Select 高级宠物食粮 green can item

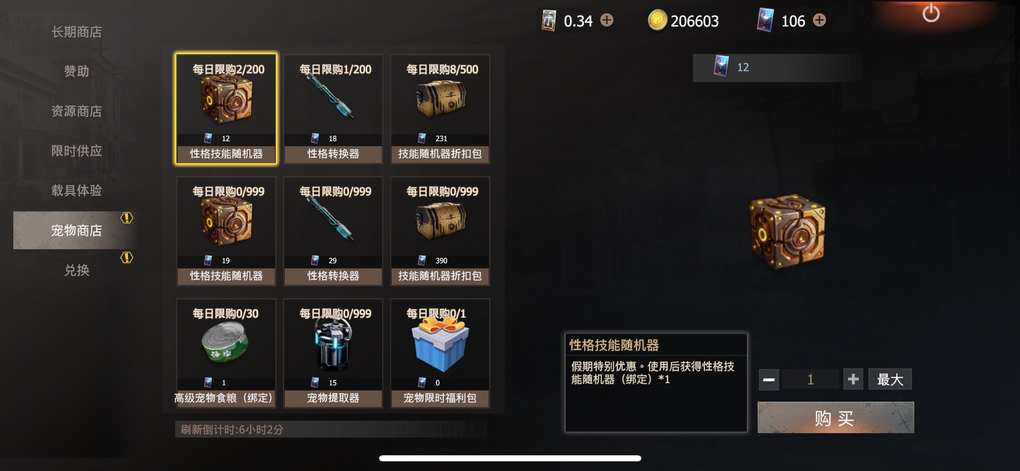(x=226, y=353)
